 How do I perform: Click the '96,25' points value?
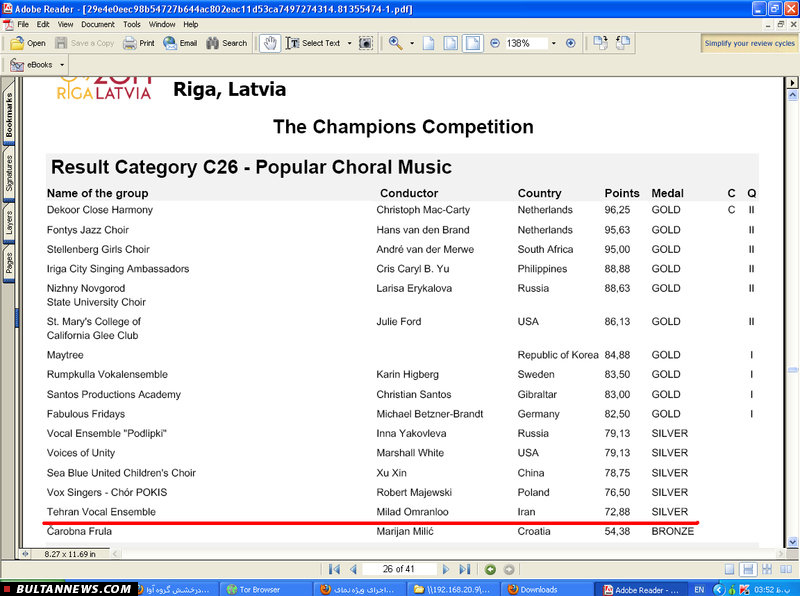point(617,210)
